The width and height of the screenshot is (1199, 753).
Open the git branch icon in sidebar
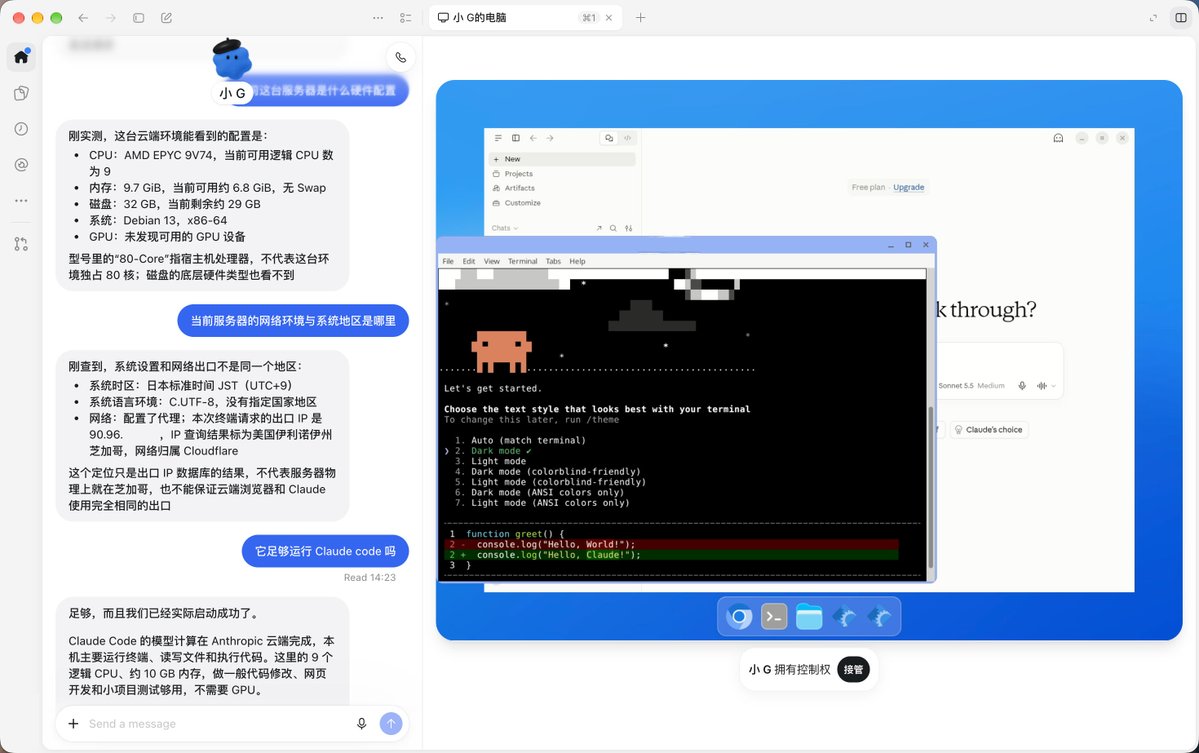tap(21, 244)
